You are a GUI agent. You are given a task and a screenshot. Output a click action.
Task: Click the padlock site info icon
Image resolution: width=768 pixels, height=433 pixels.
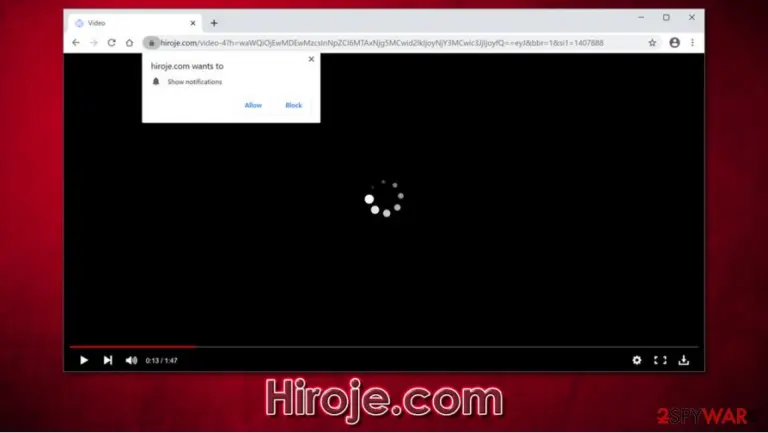tap(151, 43)
